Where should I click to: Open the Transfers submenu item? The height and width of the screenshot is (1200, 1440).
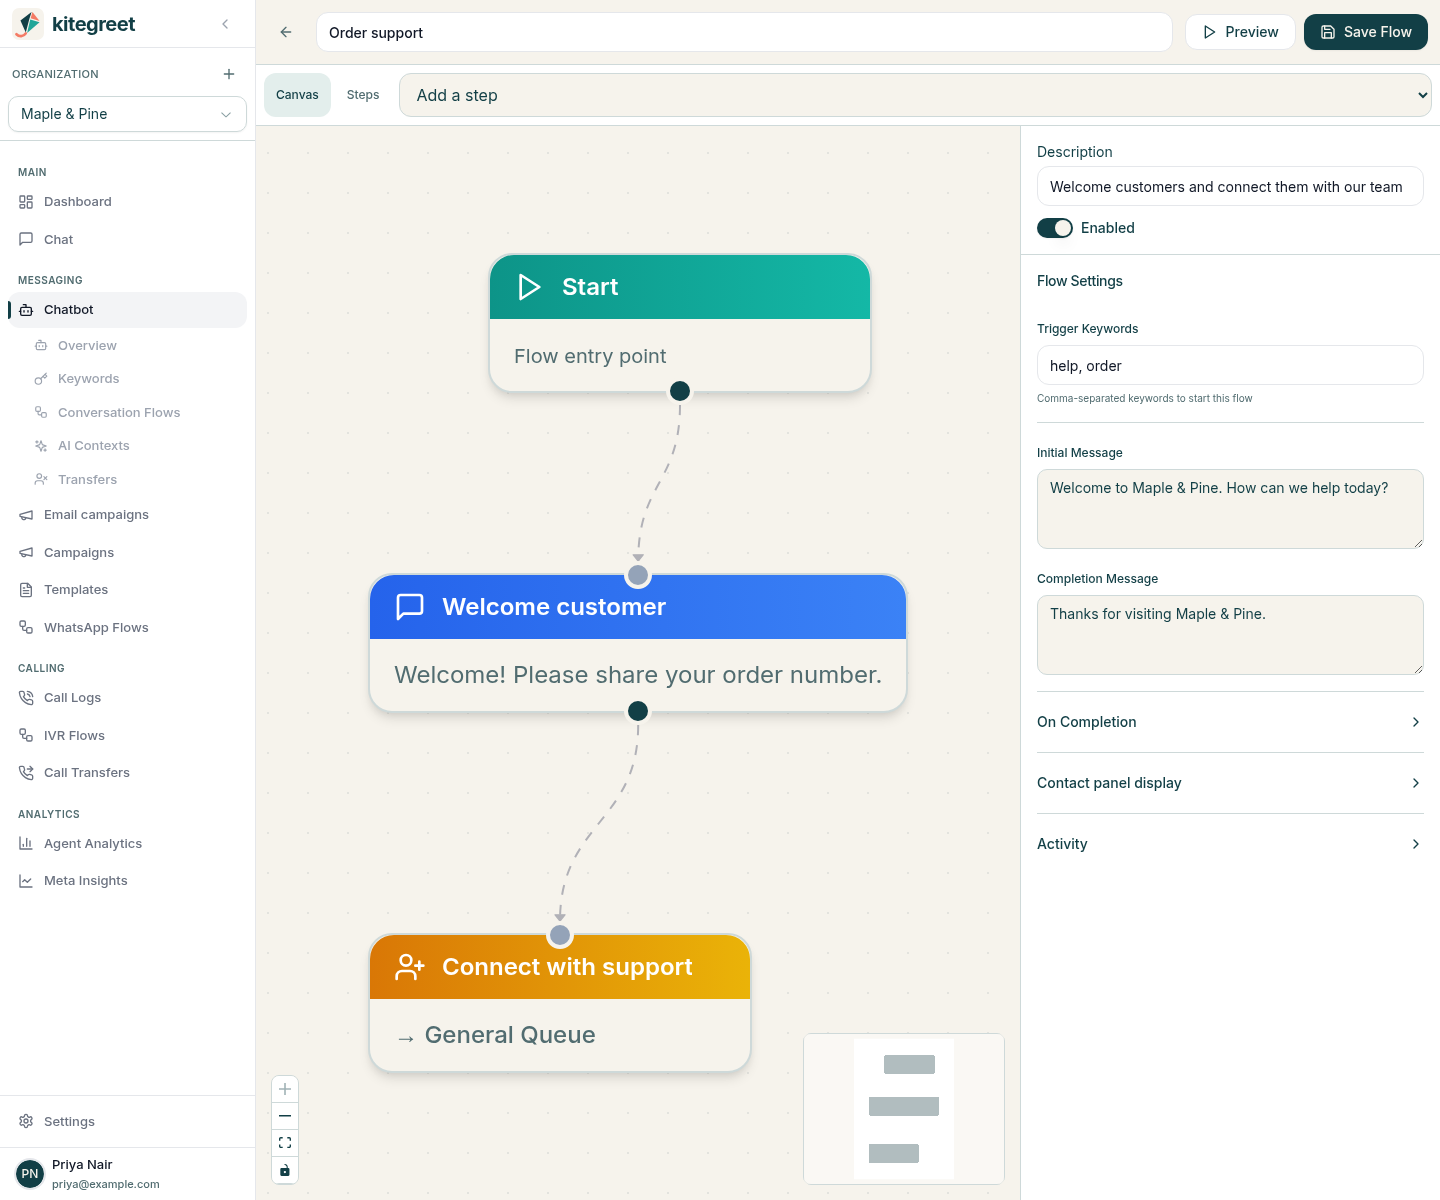(x=135, y=480)
